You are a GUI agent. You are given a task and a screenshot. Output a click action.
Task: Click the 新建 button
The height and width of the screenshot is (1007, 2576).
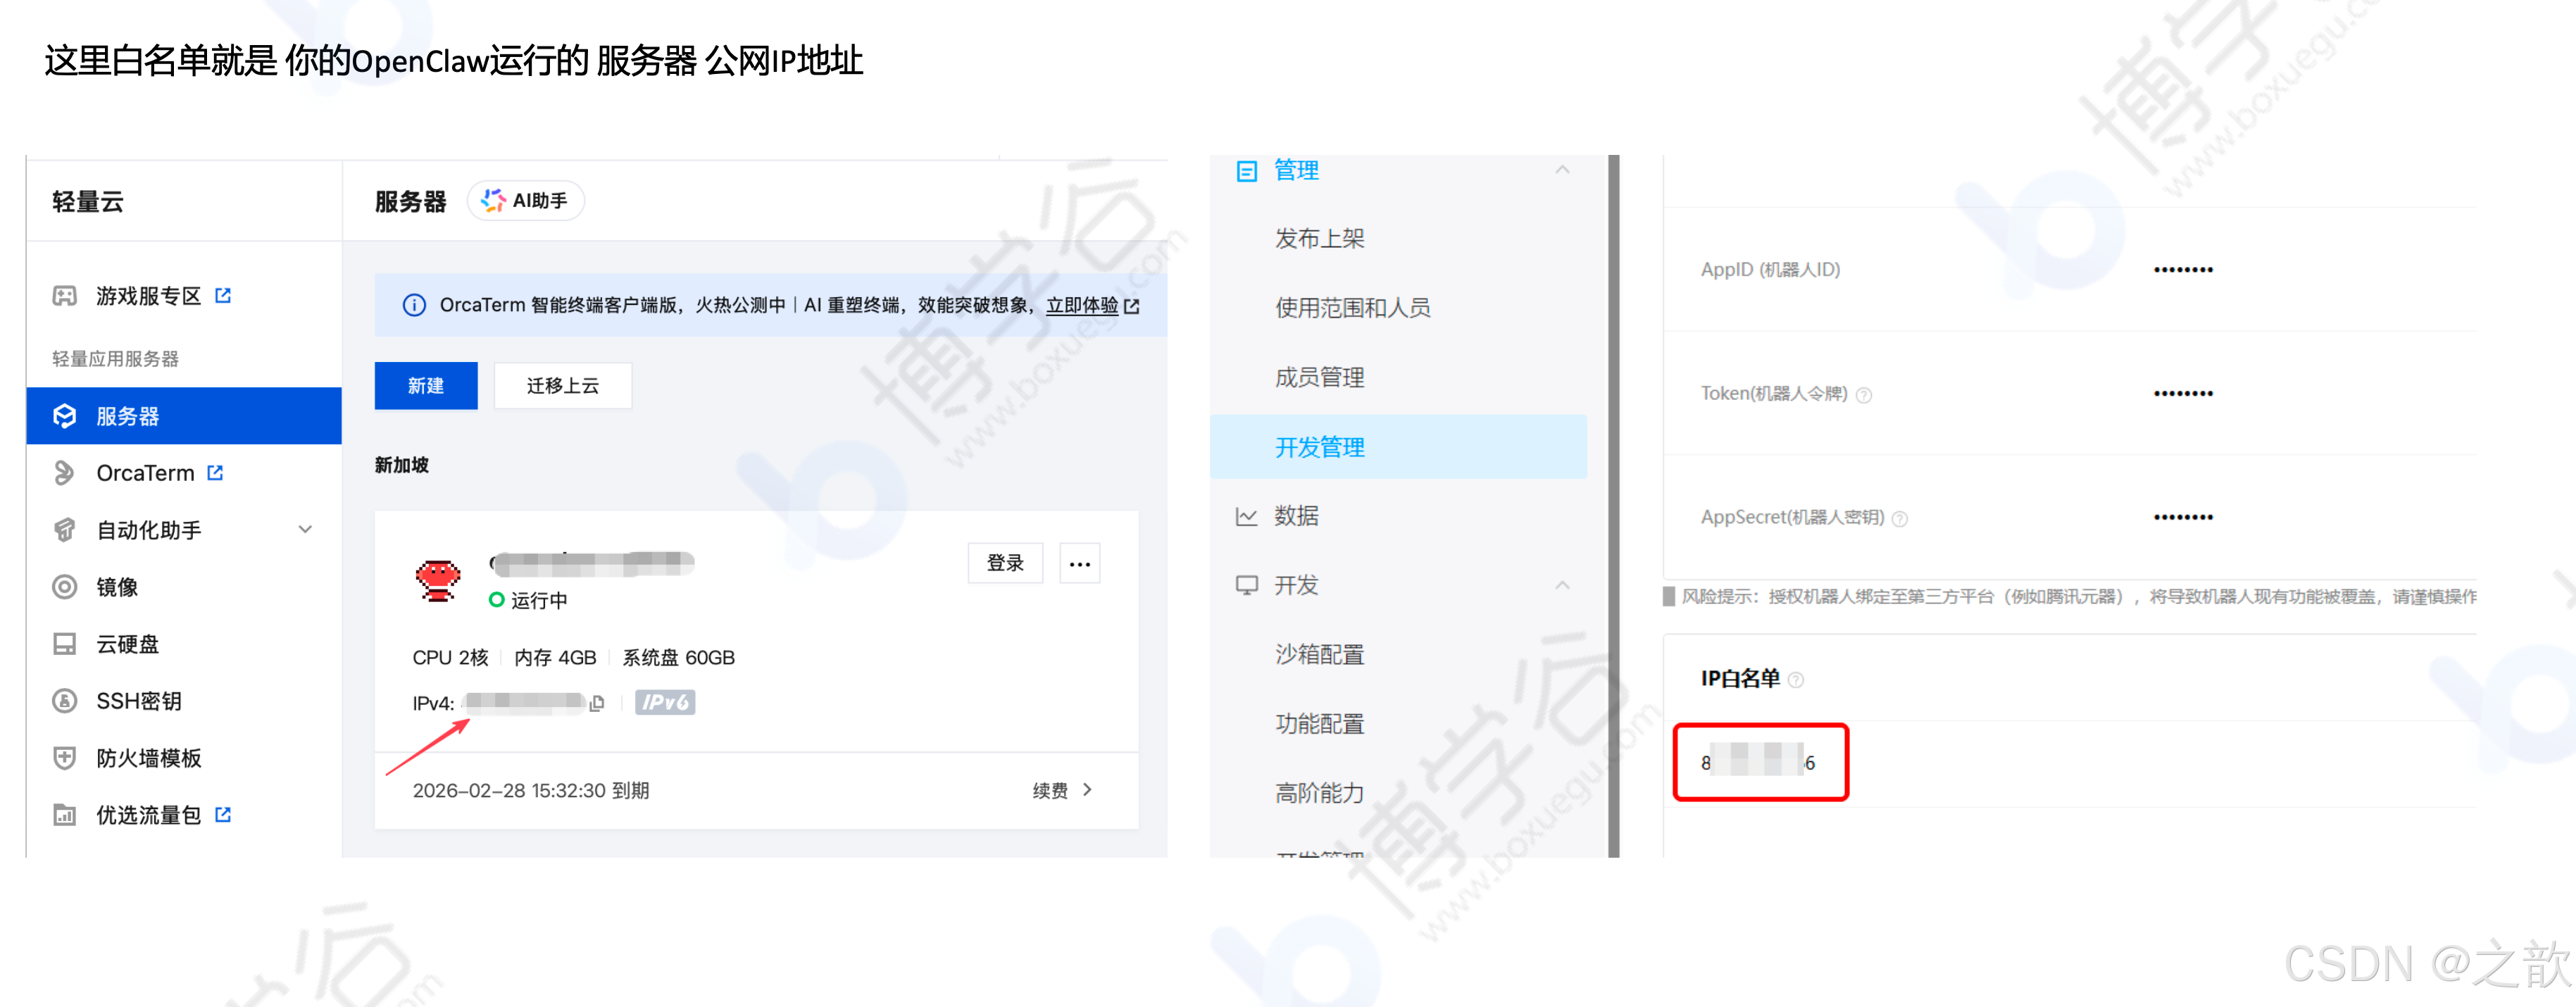(426, 386)
